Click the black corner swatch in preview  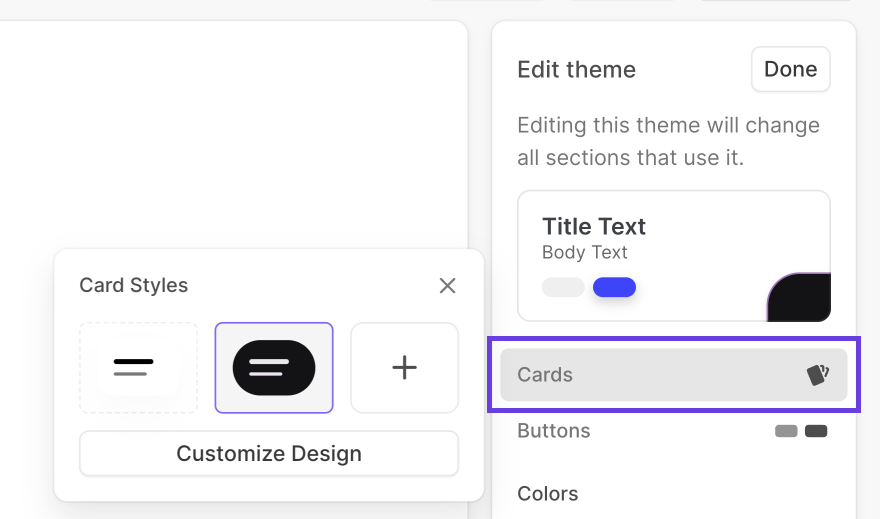[802, 299]
